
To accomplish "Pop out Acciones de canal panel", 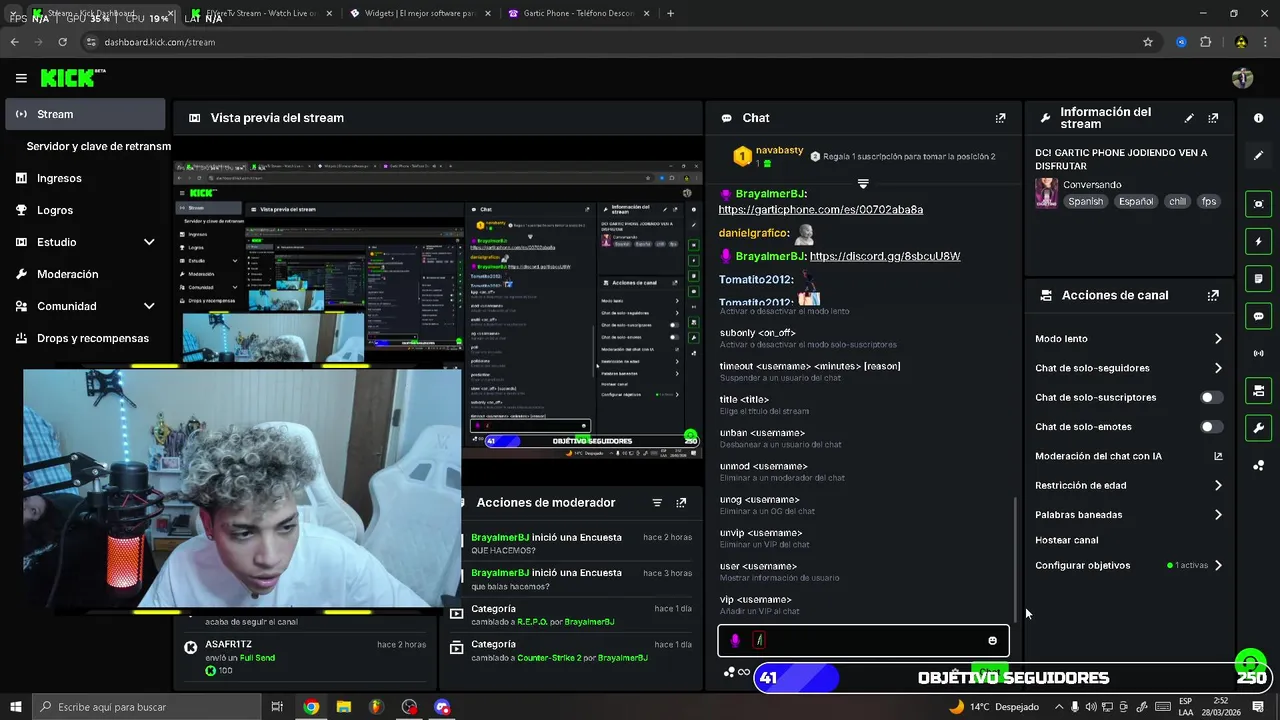I will coord(1213,295).
